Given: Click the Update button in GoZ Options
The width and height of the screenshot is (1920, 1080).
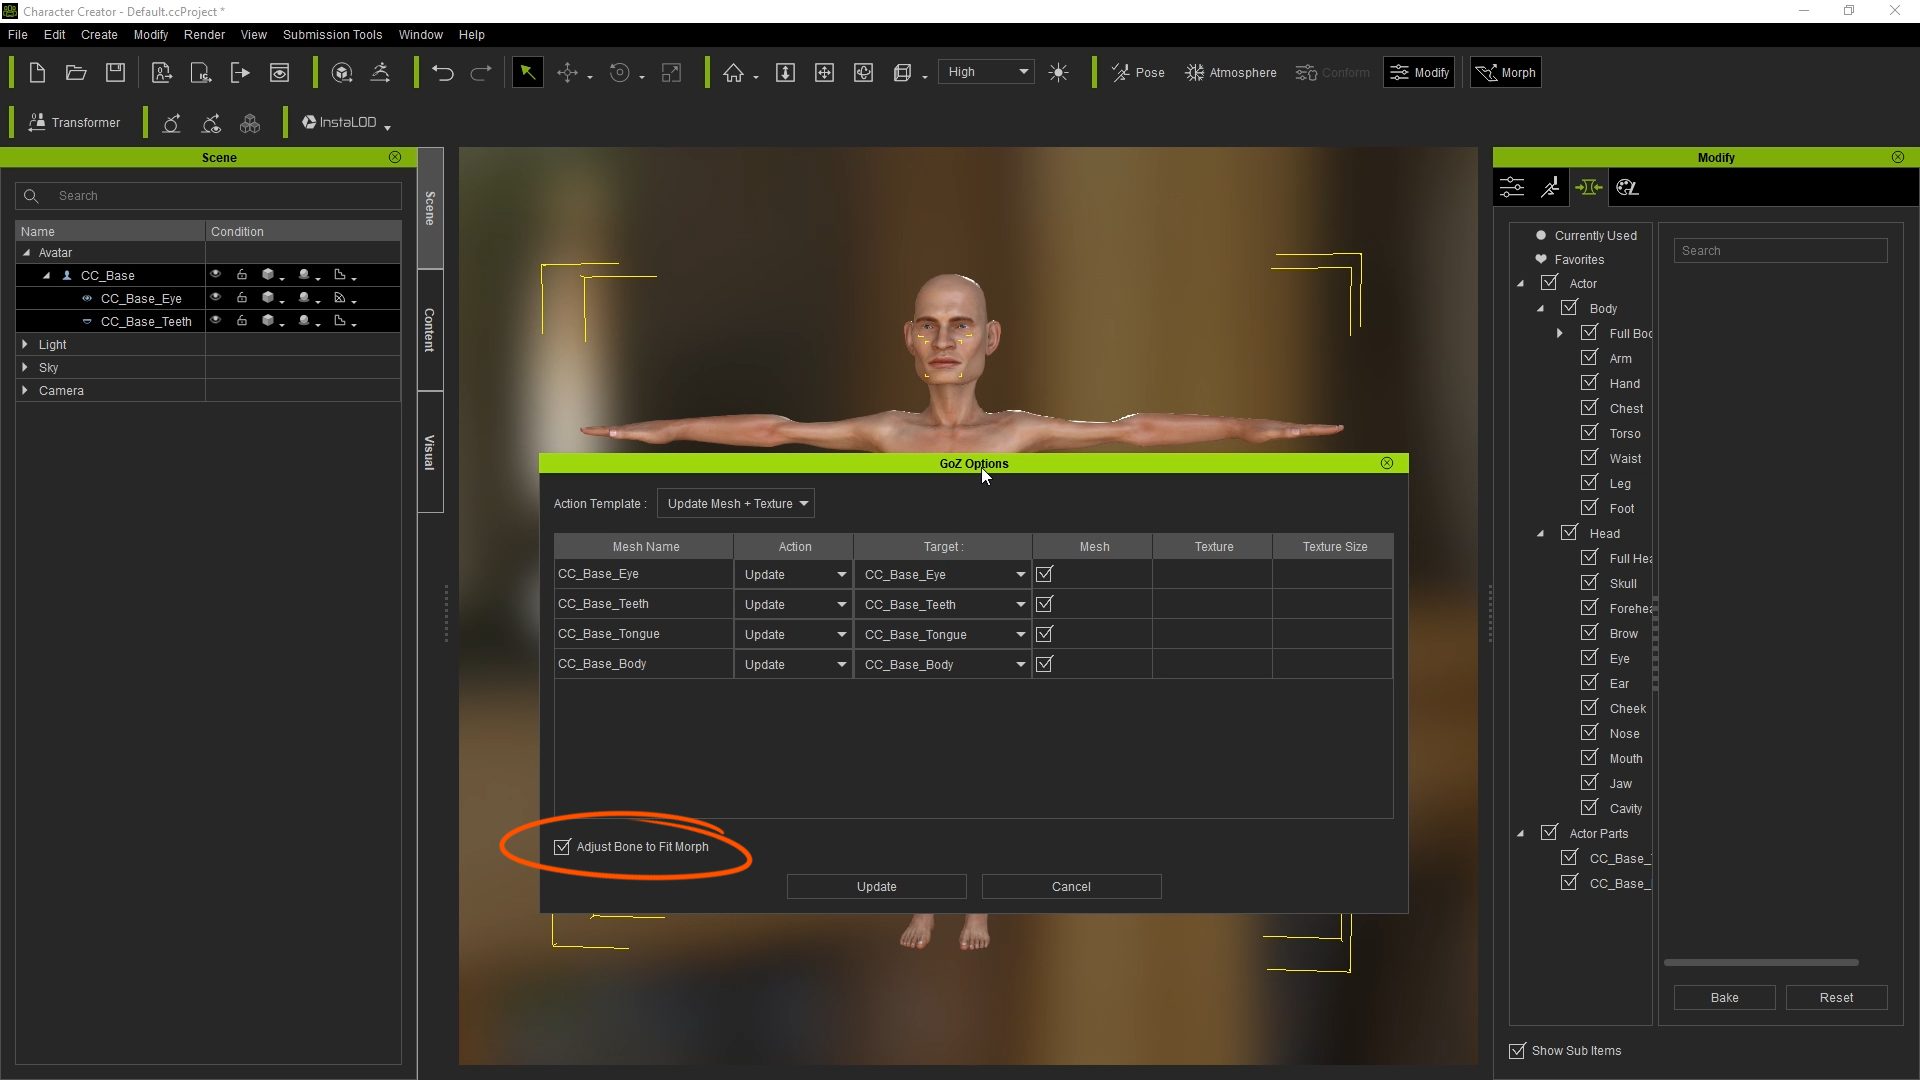Looking at the screenshot, I should pos(876,887).
